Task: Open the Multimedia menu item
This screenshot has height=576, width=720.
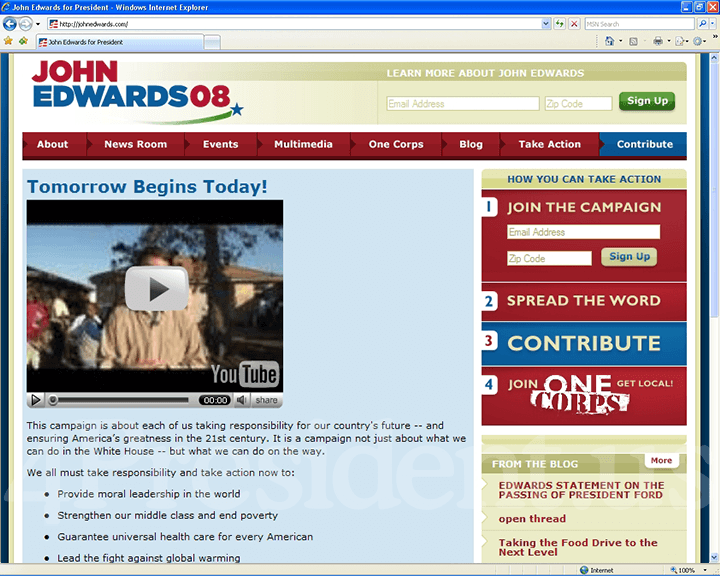Action: 303,144
